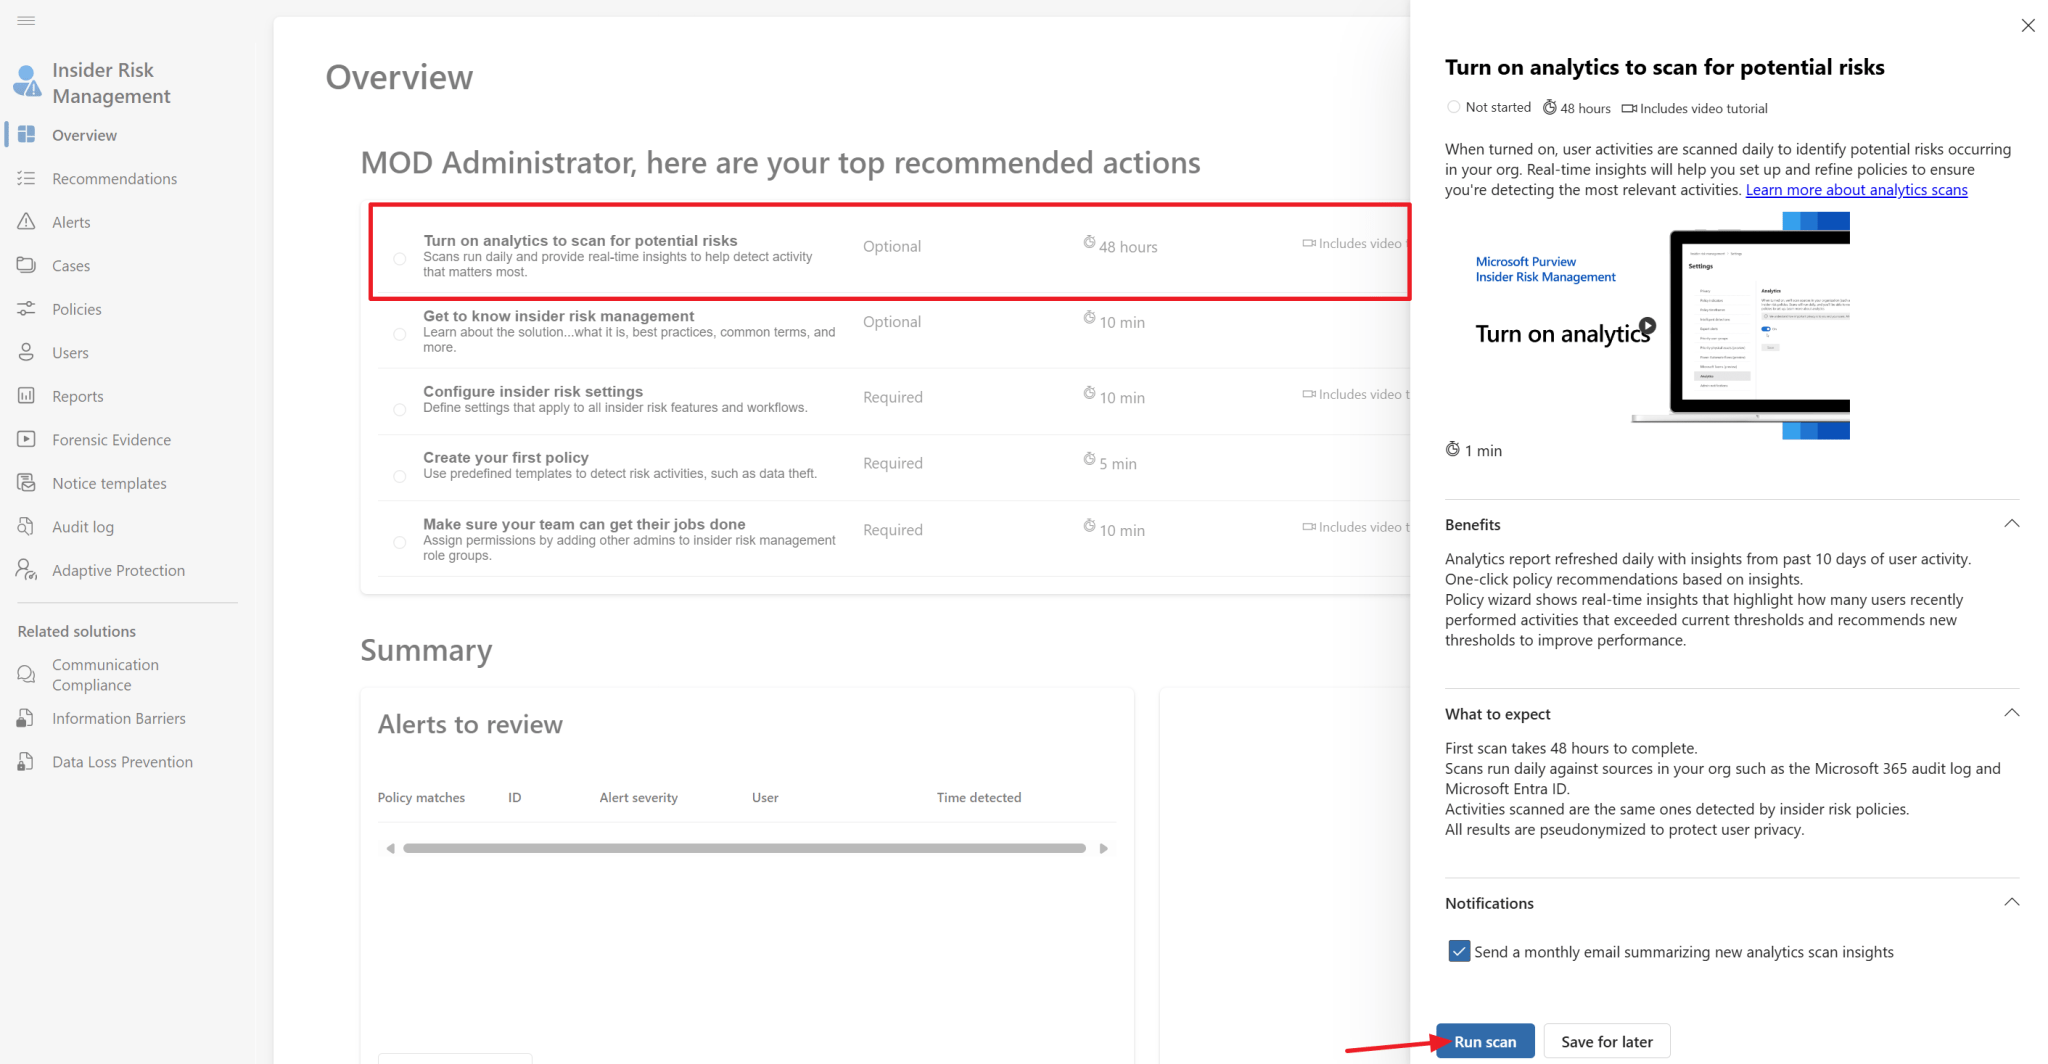Open the Policies page
The height and width of the screenshot is (1064, 2048).
point(77,308)
